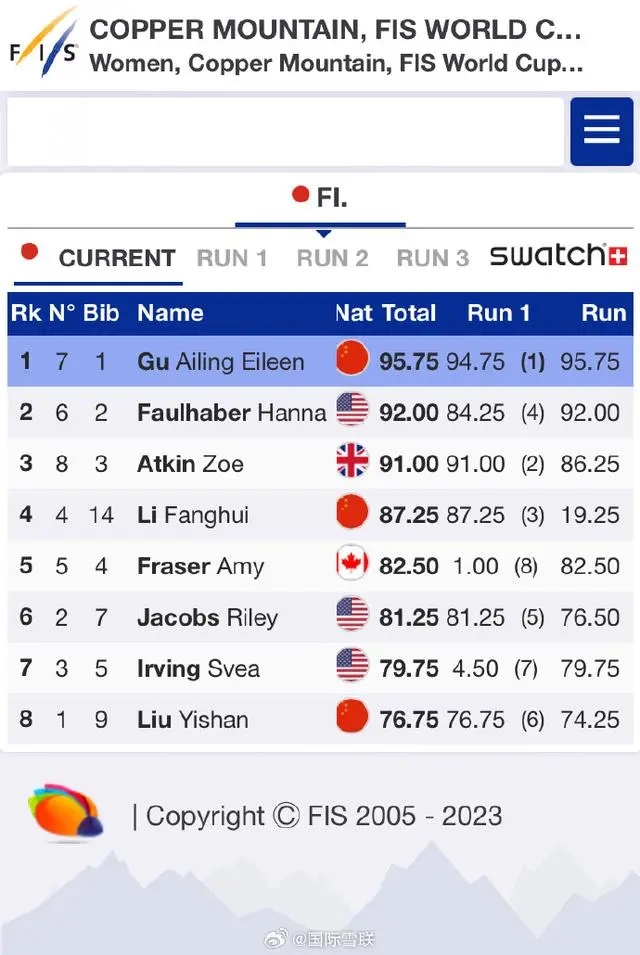Screen dimensions: 640x955
Task: Switch to the CURRENT tab
Action: (117, 258)
